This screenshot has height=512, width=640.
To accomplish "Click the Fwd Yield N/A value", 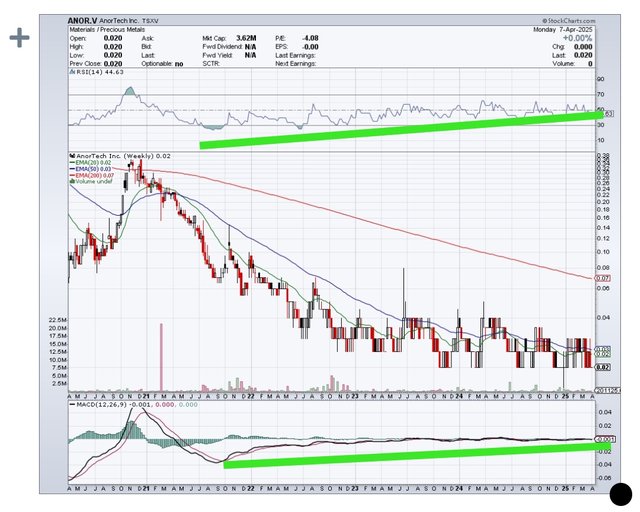I will [250, 55].
